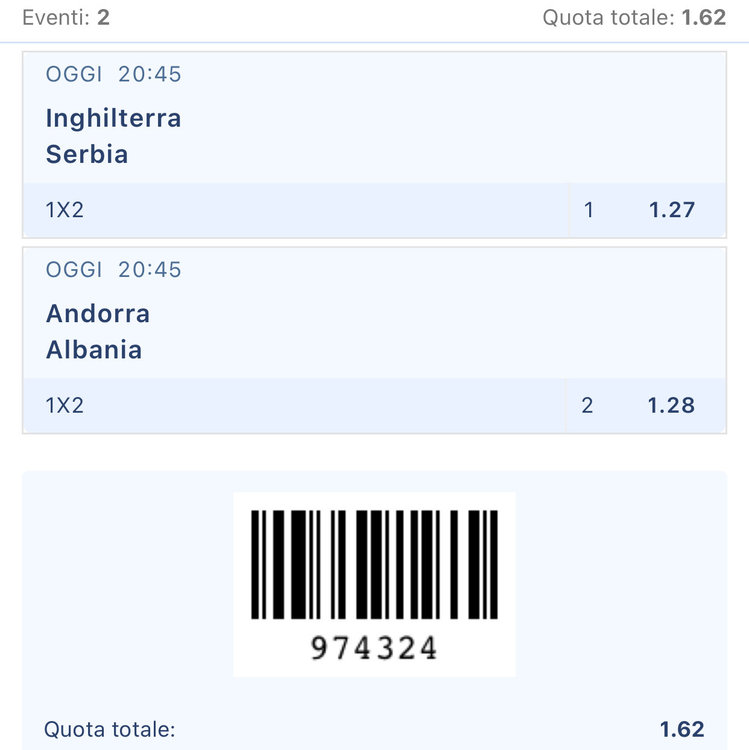The width and height of the screenshot is (749, 750).
Task: Tap outcome 1 in the Inghilterra–Serbia row
Action: [589, 210]
